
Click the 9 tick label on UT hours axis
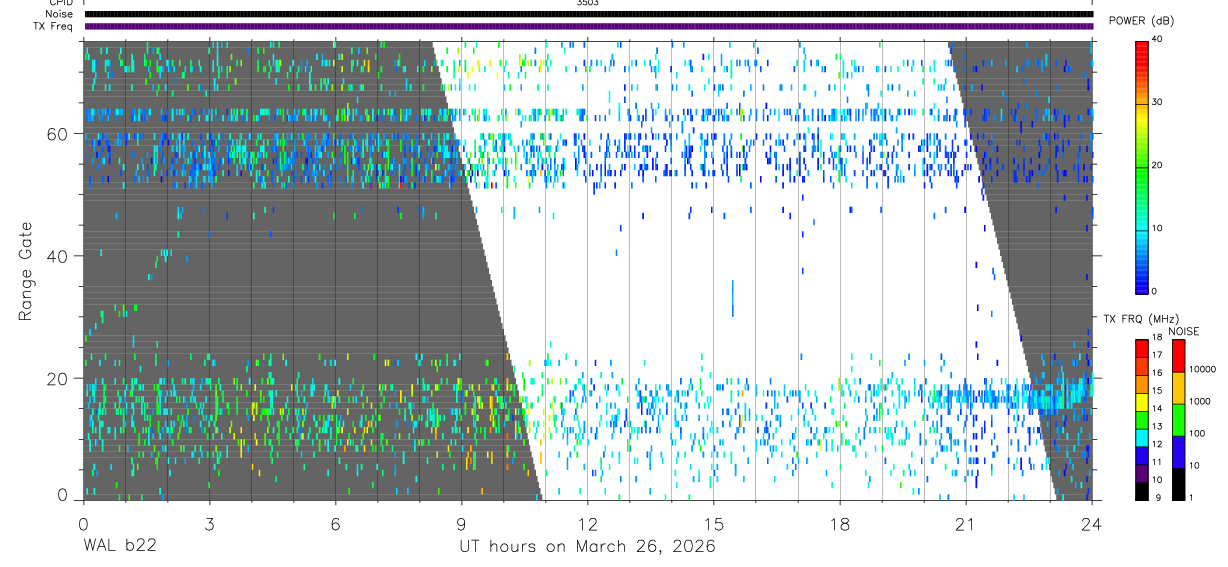461,524
